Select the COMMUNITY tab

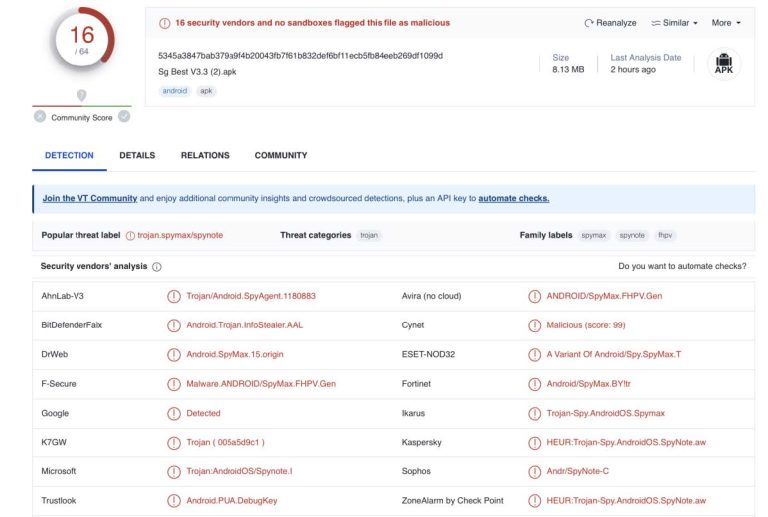281,156
